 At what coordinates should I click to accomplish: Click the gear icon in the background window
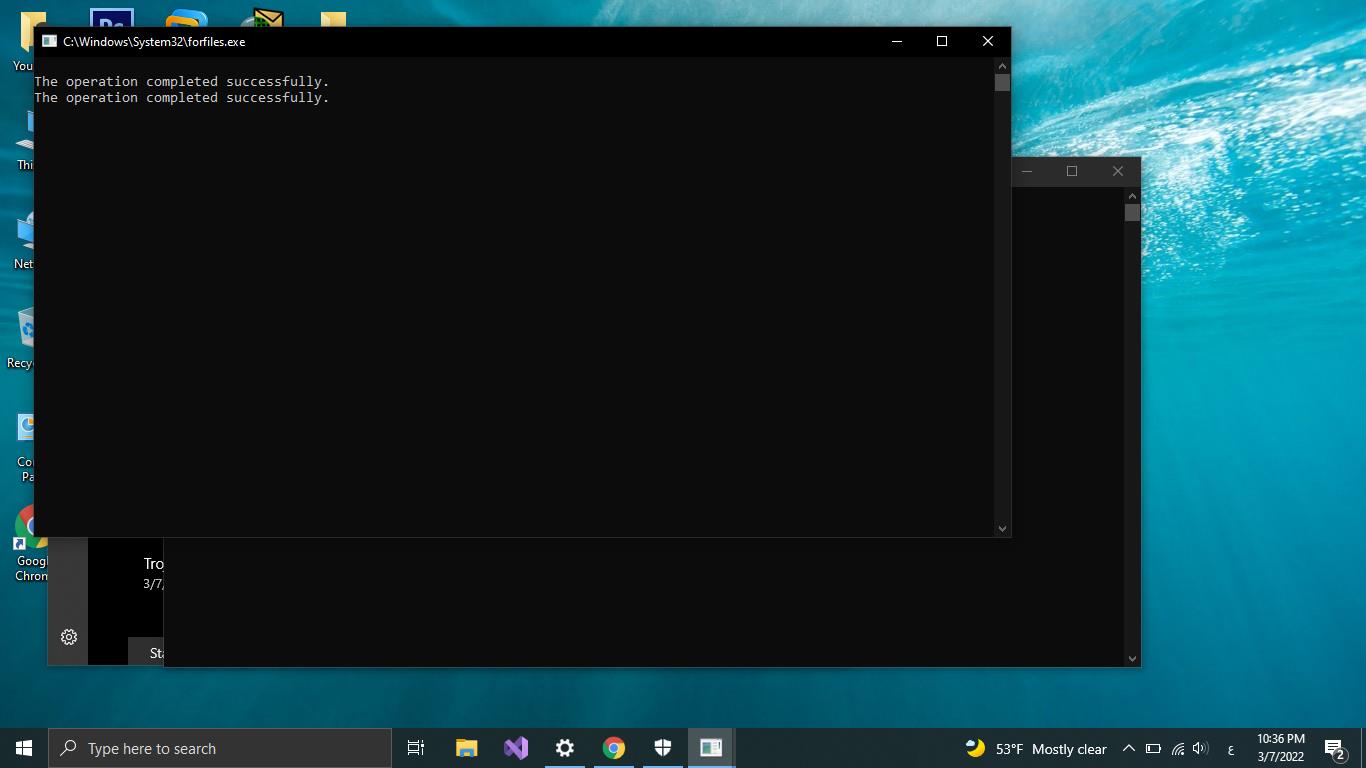click(x=69, y=637)
